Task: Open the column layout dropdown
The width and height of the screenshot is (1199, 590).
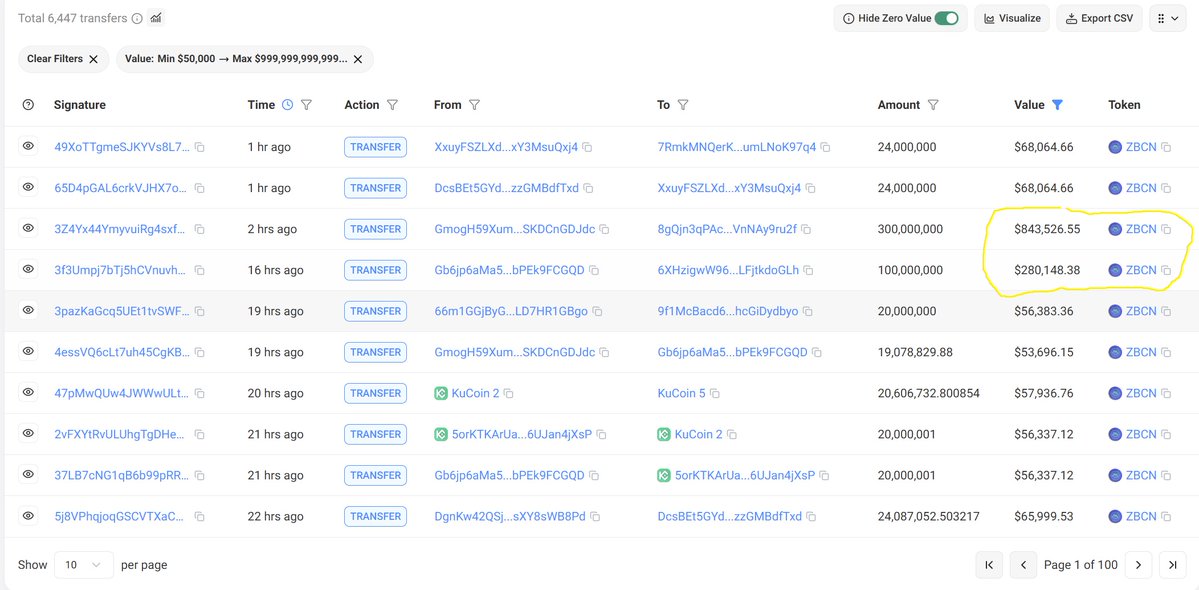Action: 1168,18
